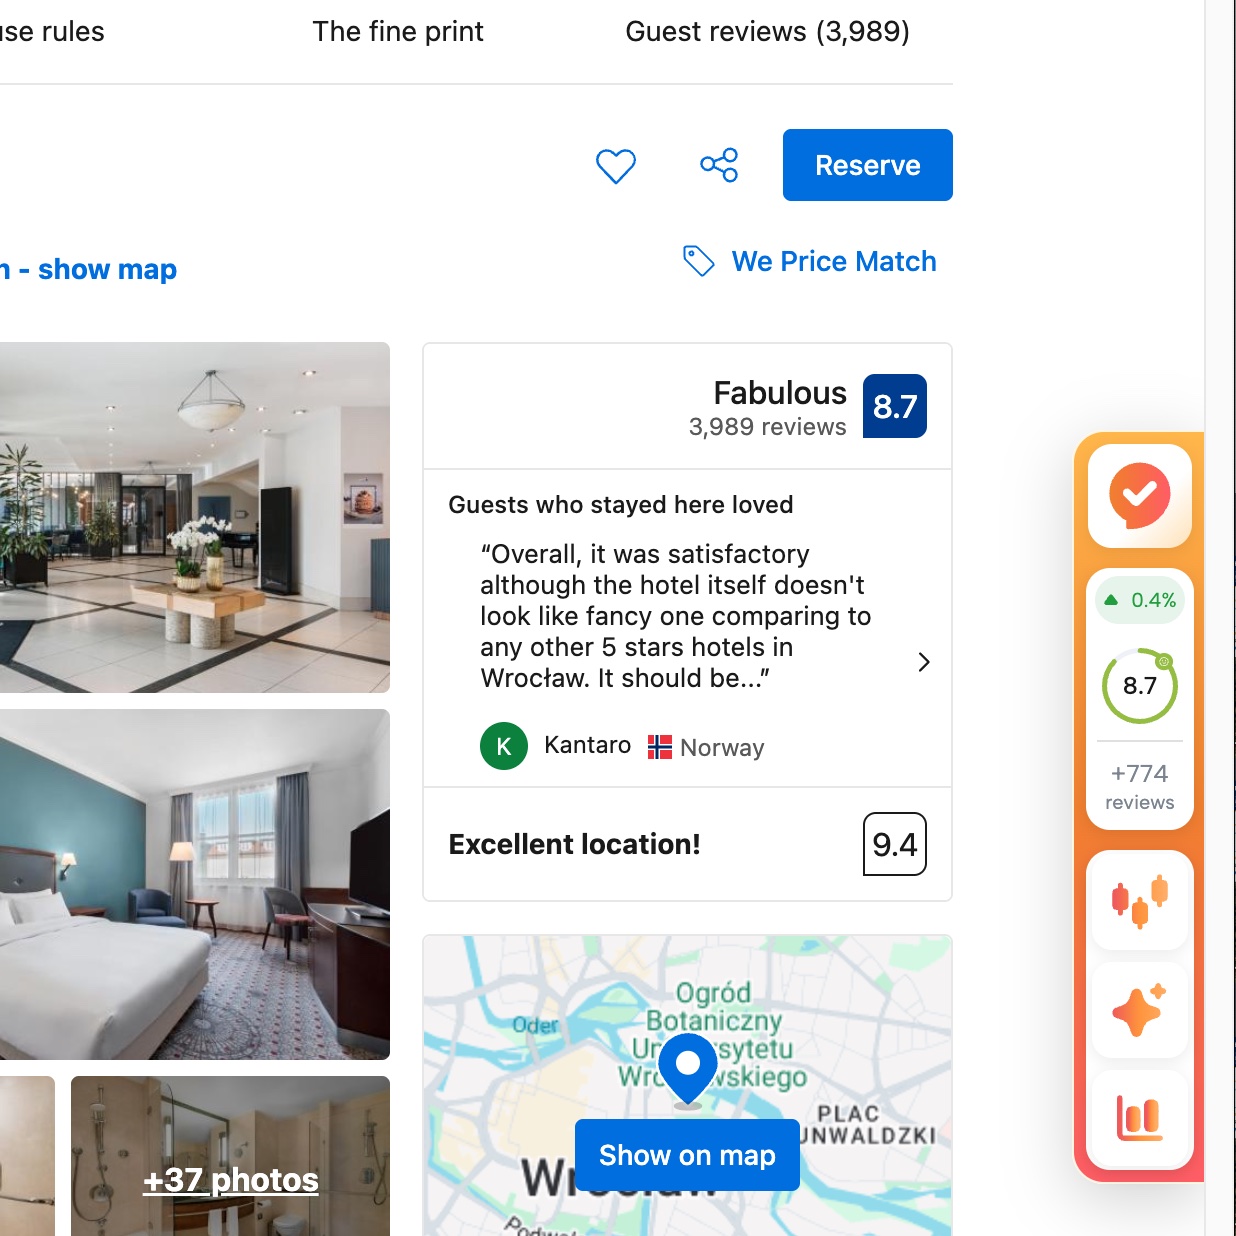The width and height of the screenshot is (1236, 1236).
Task: Open the We Price Match link
Action: 834,261
